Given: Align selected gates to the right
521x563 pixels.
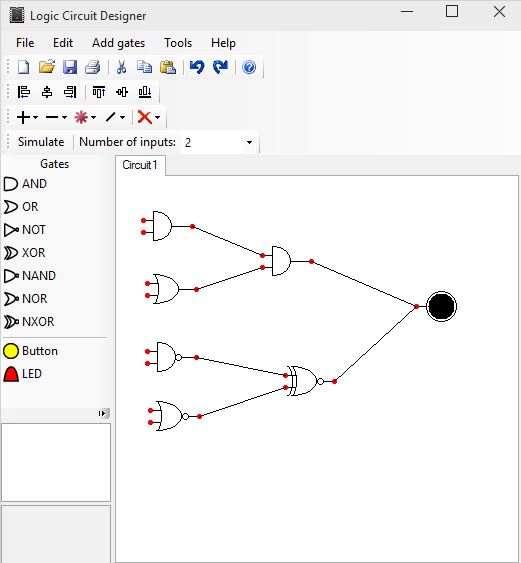Looking at the screenshot, I should 70,92.
